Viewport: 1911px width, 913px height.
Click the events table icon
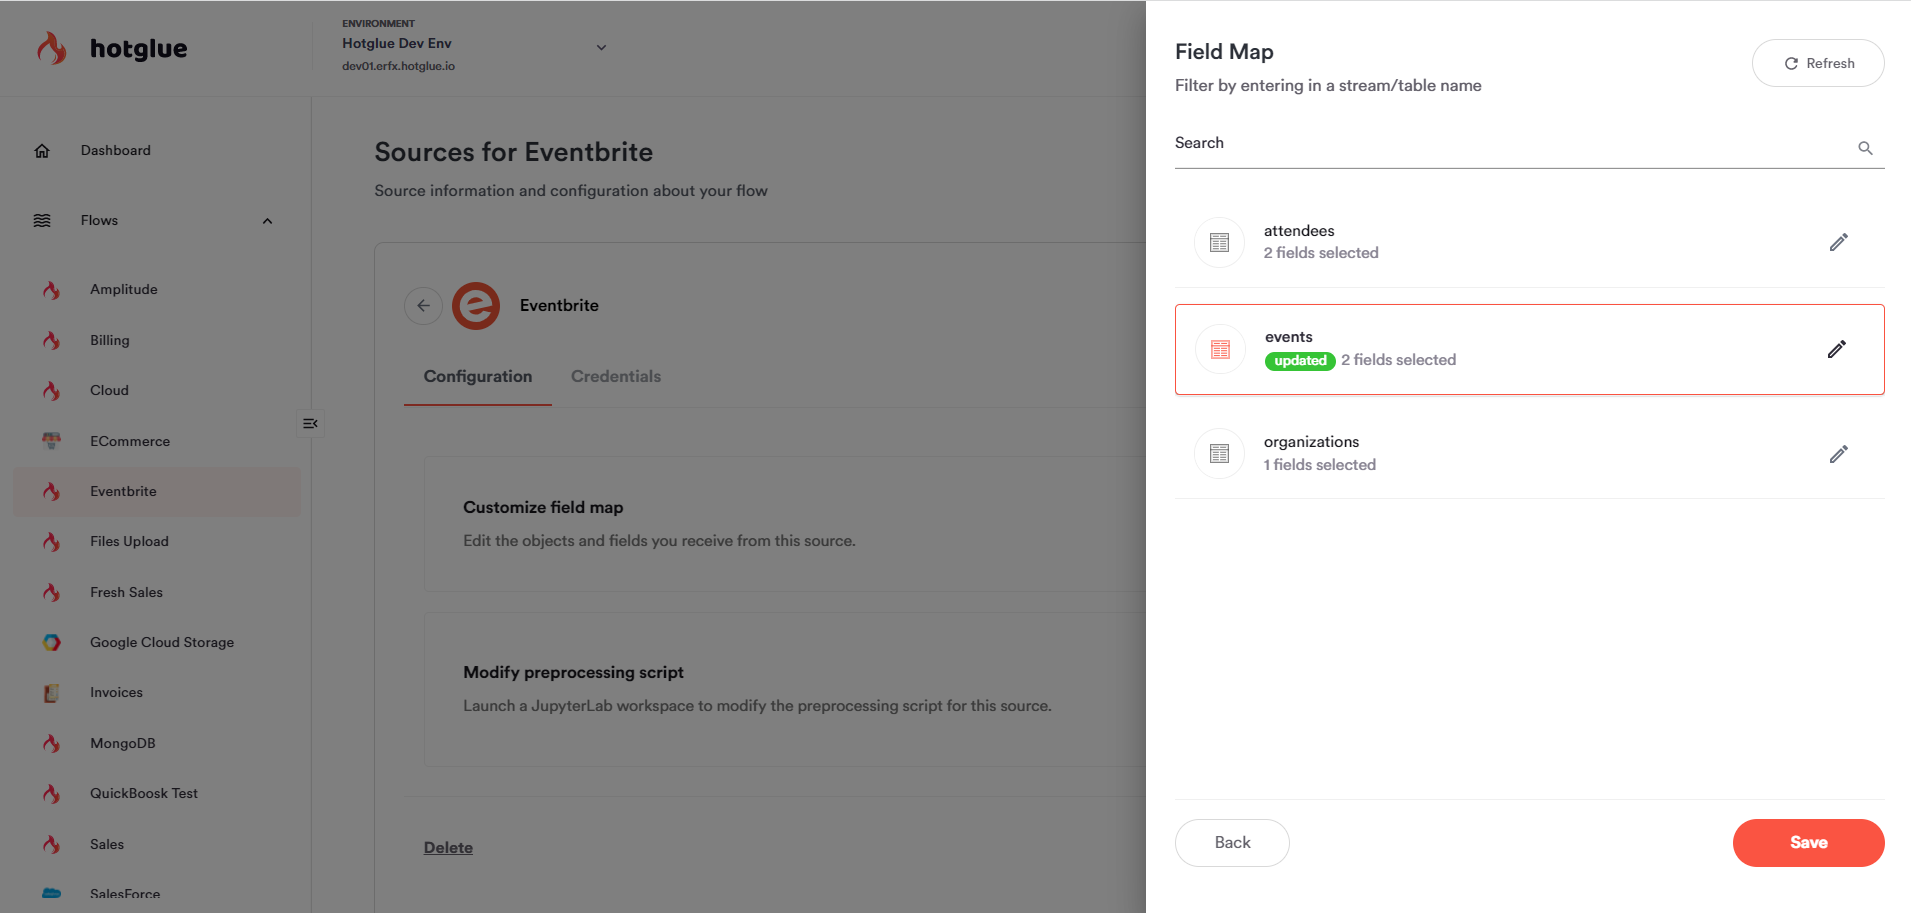(x=1220, y=349)
